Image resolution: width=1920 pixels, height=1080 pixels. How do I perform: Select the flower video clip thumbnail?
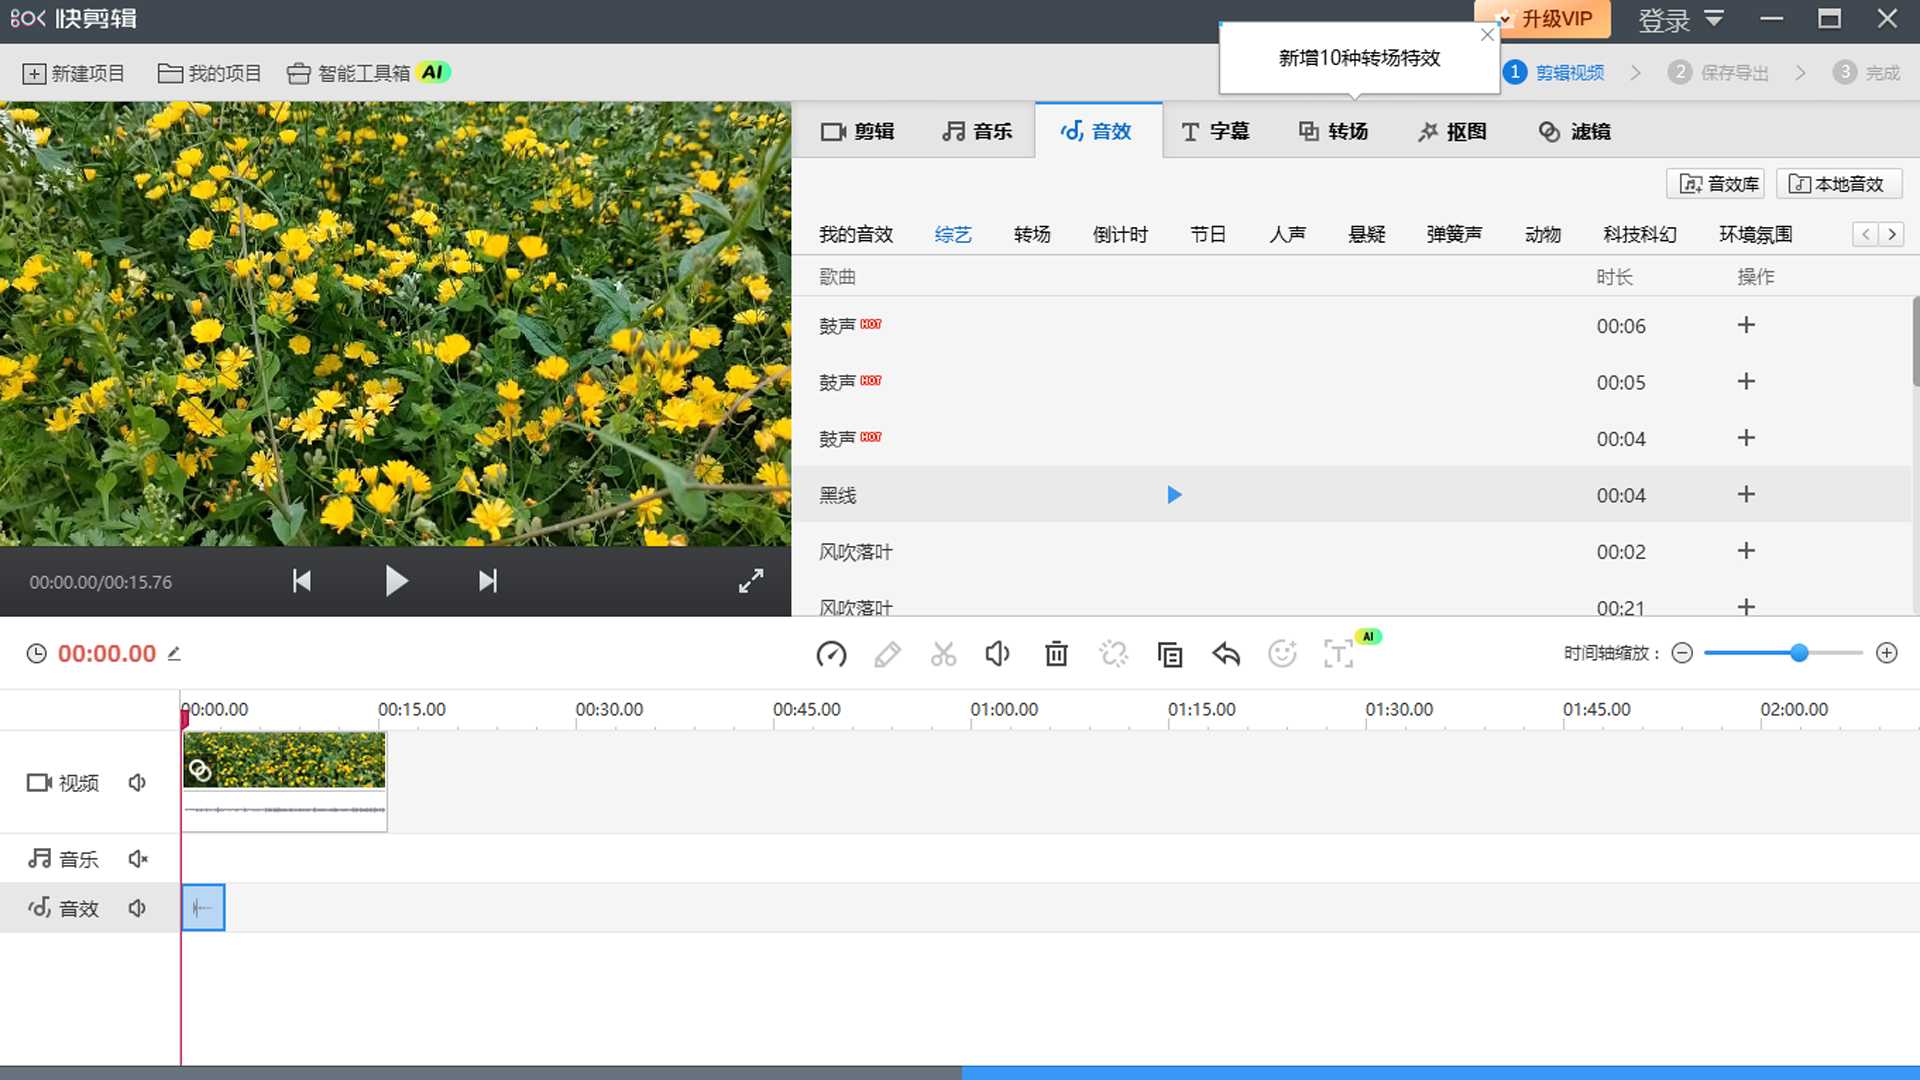[284, 760]
